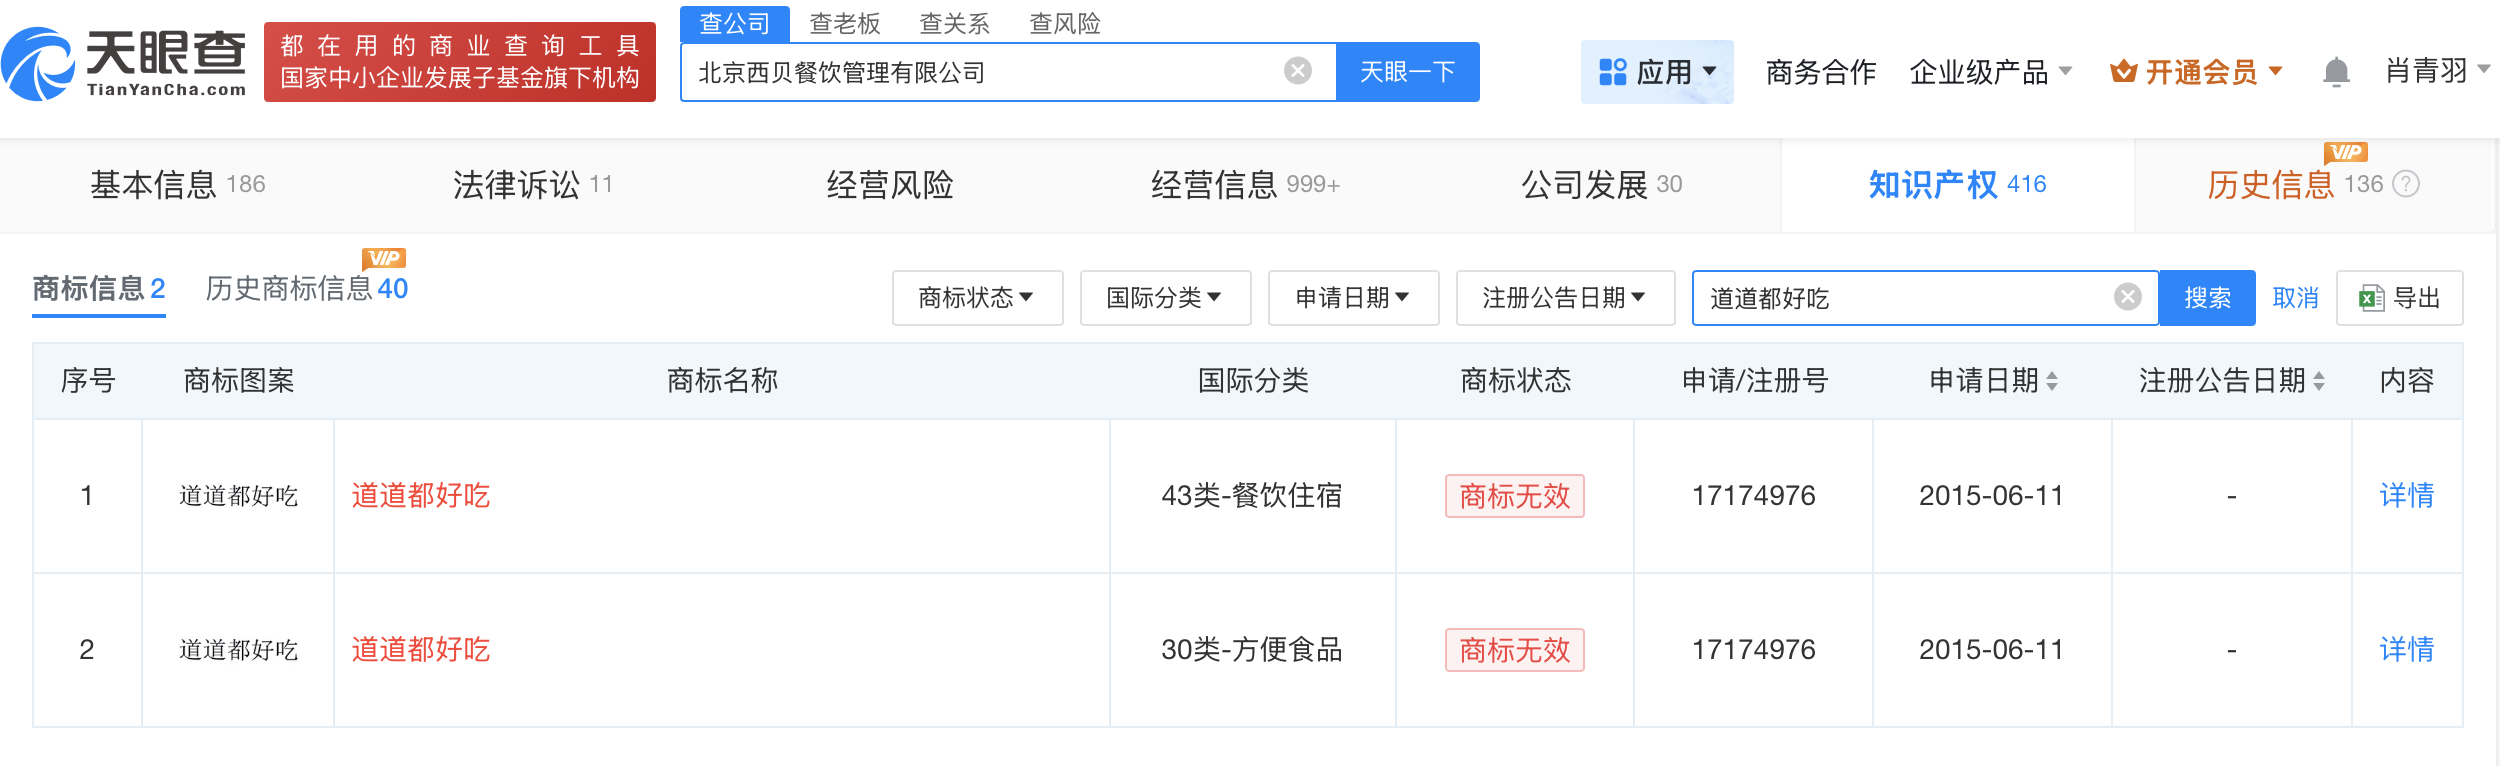Clear the trademark search field text
Screen dimensions: 2500x766
(x=2128, y=297)
